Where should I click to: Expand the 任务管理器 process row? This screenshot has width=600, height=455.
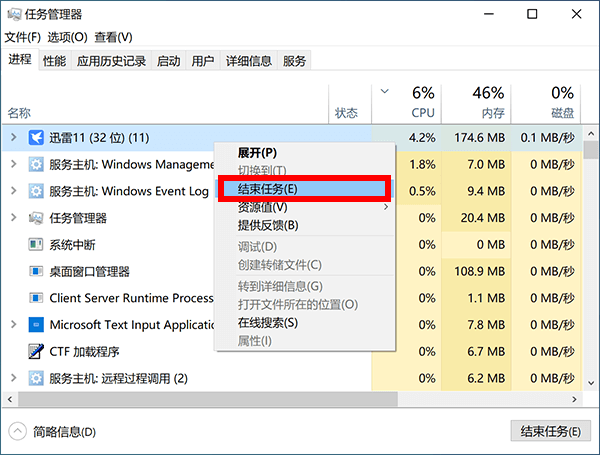(x=13, y=218)
